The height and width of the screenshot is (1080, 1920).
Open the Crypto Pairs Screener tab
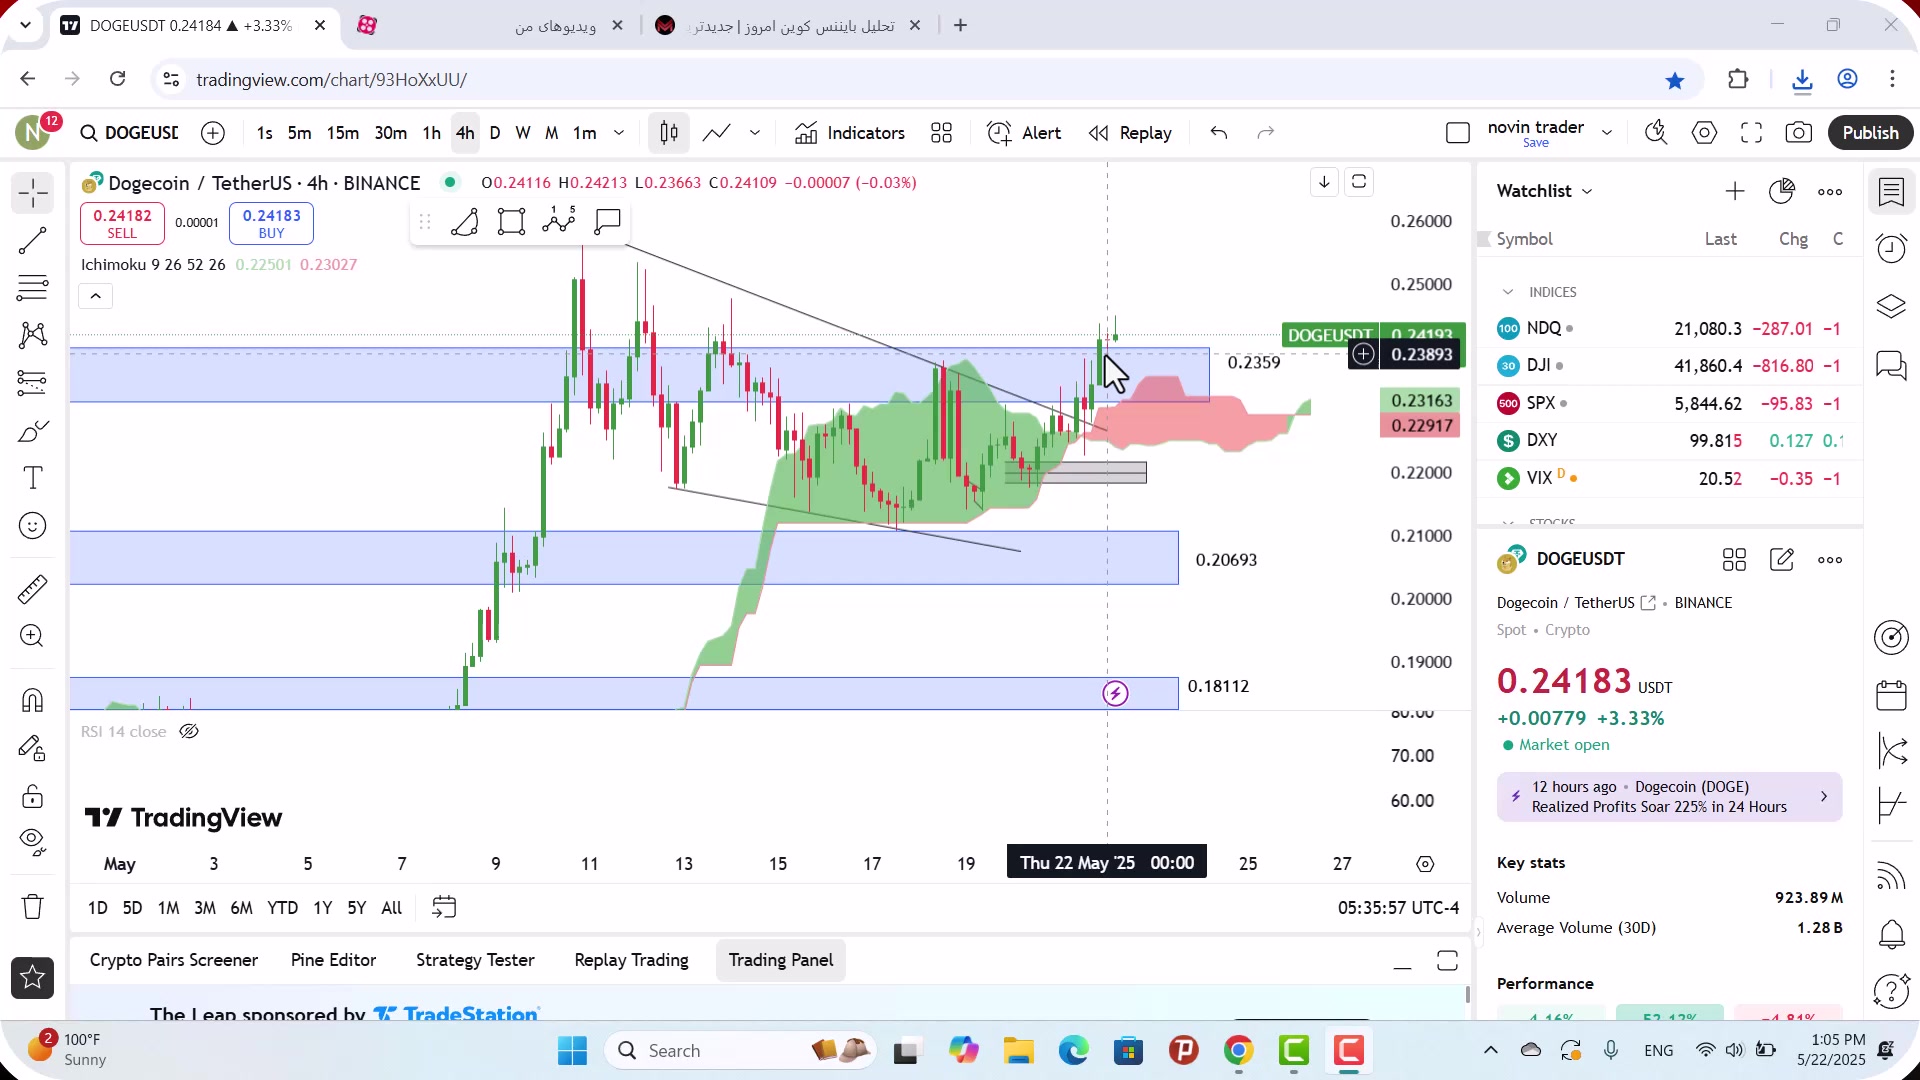(x=174, y=960)
